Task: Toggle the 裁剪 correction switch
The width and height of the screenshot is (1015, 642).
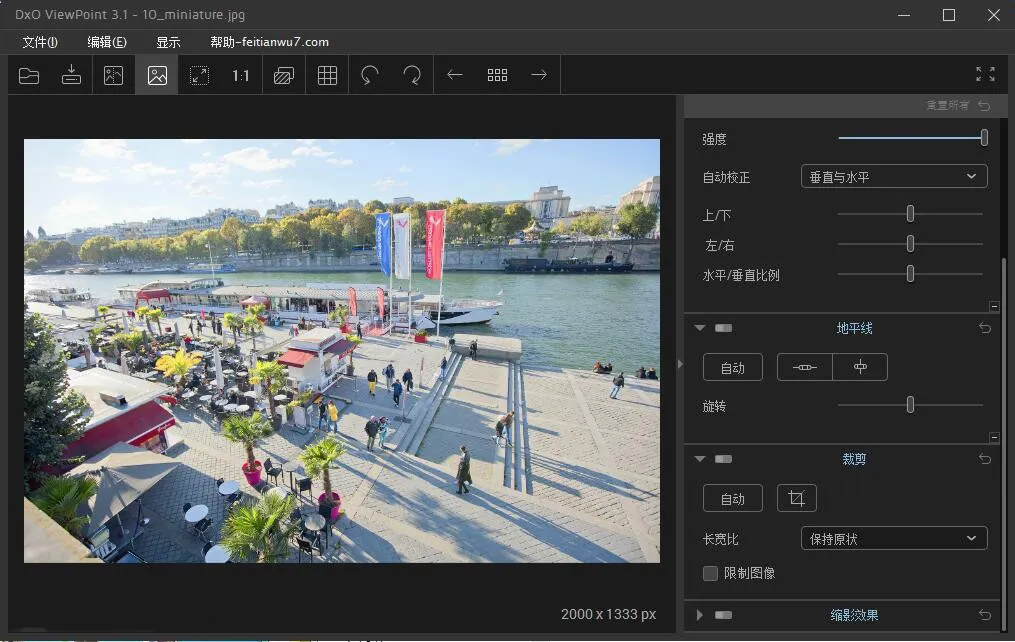Action: coord(723,458)
